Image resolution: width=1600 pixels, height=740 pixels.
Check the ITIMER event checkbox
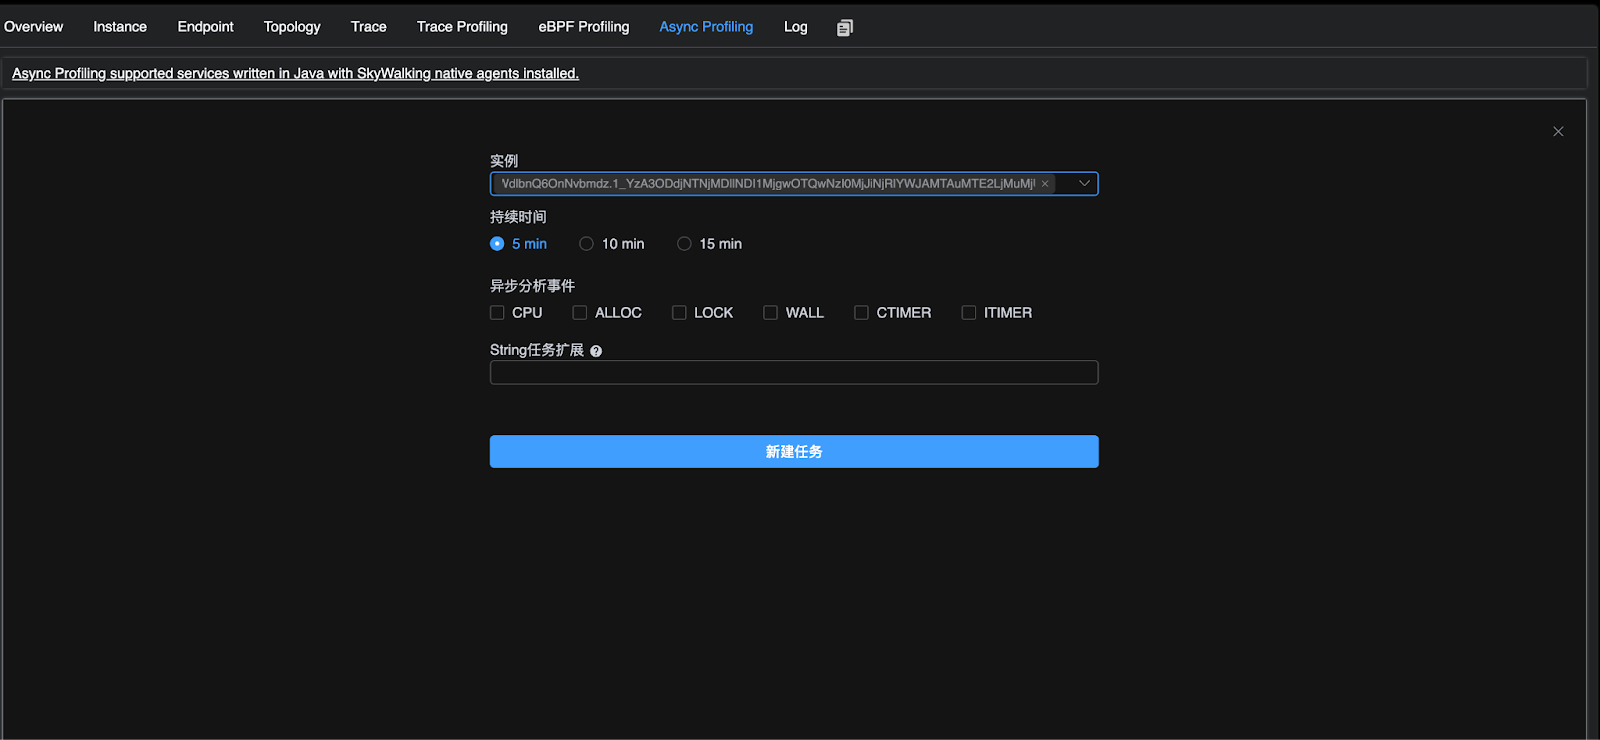(x=969, y=313)
